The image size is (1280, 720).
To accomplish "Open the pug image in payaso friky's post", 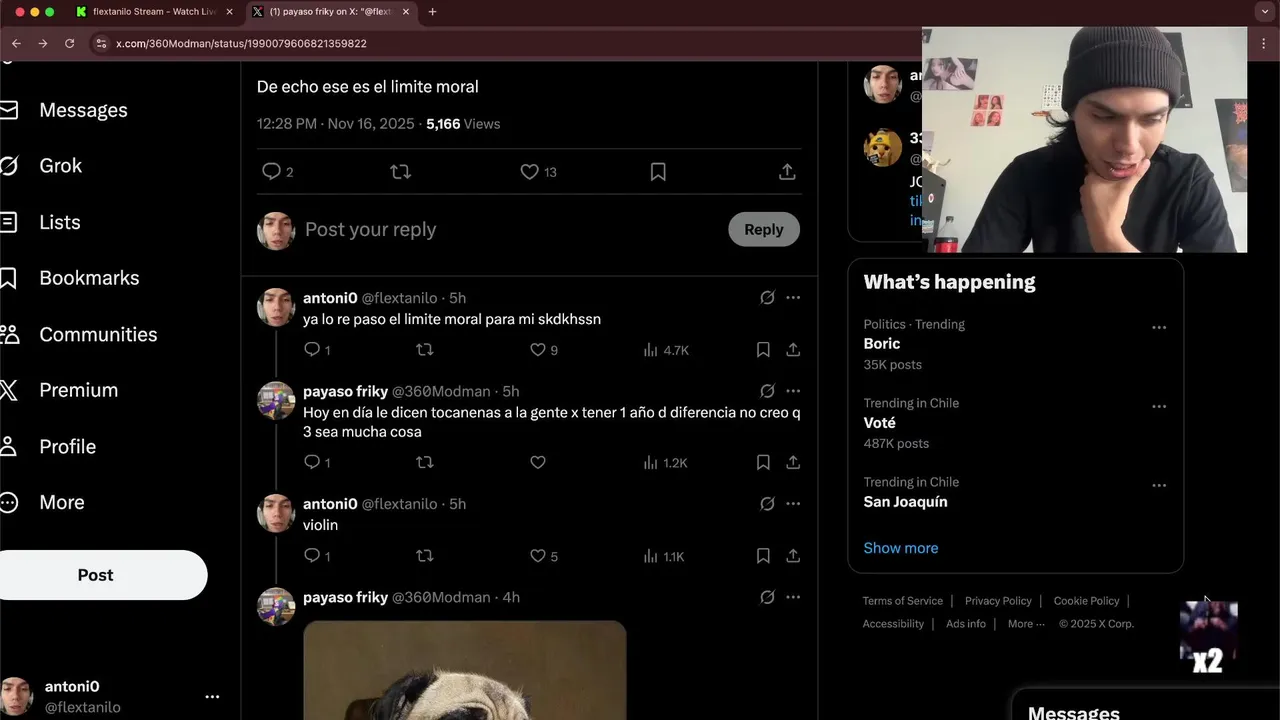I will tap(465, 670).
